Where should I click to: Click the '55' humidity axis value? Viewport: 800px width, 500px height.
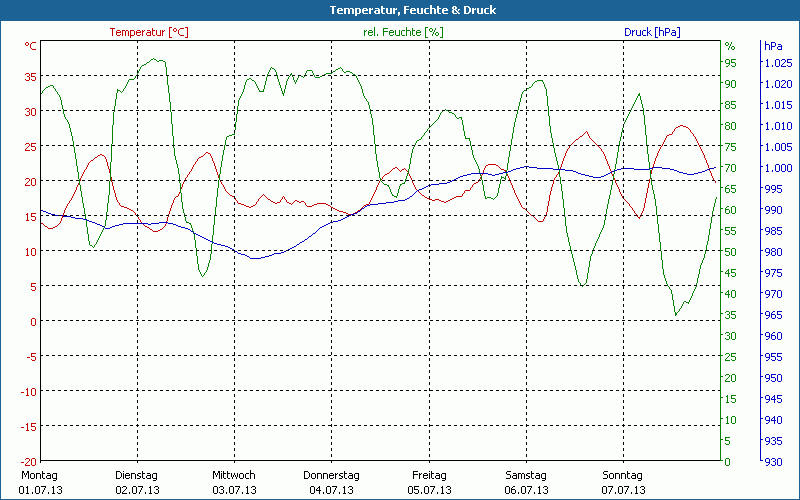coord(731,231)
